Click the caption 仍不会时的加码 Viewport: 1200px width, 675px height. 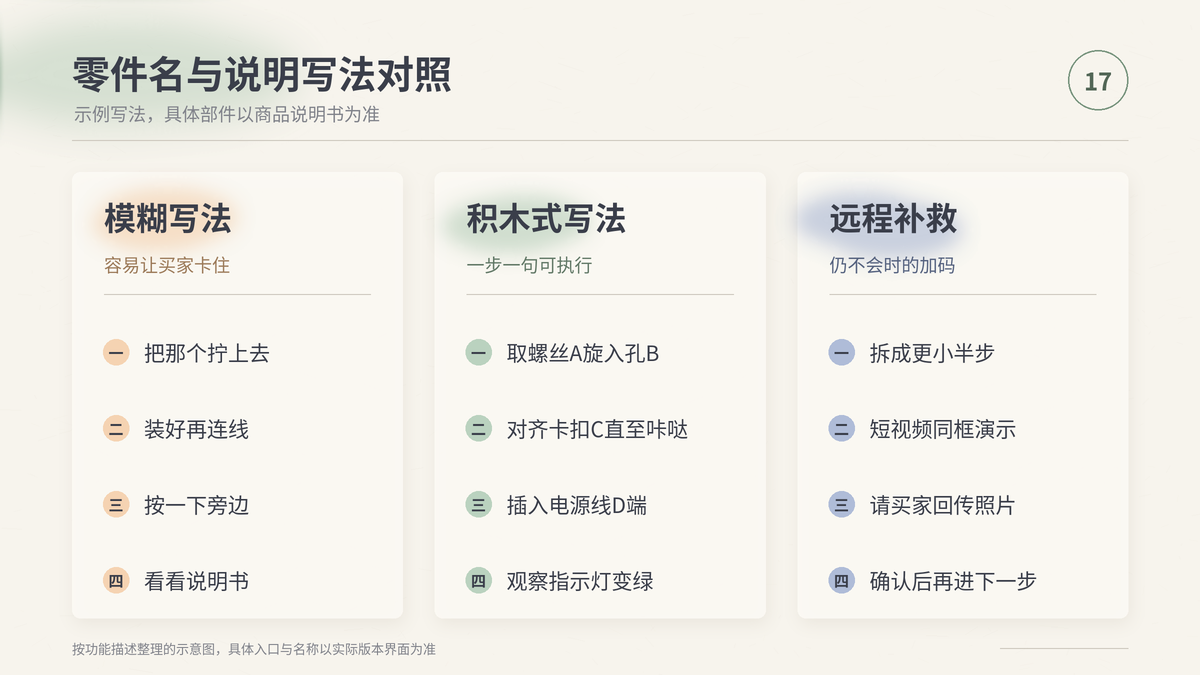pyautogui.click(x=892, y=266)
